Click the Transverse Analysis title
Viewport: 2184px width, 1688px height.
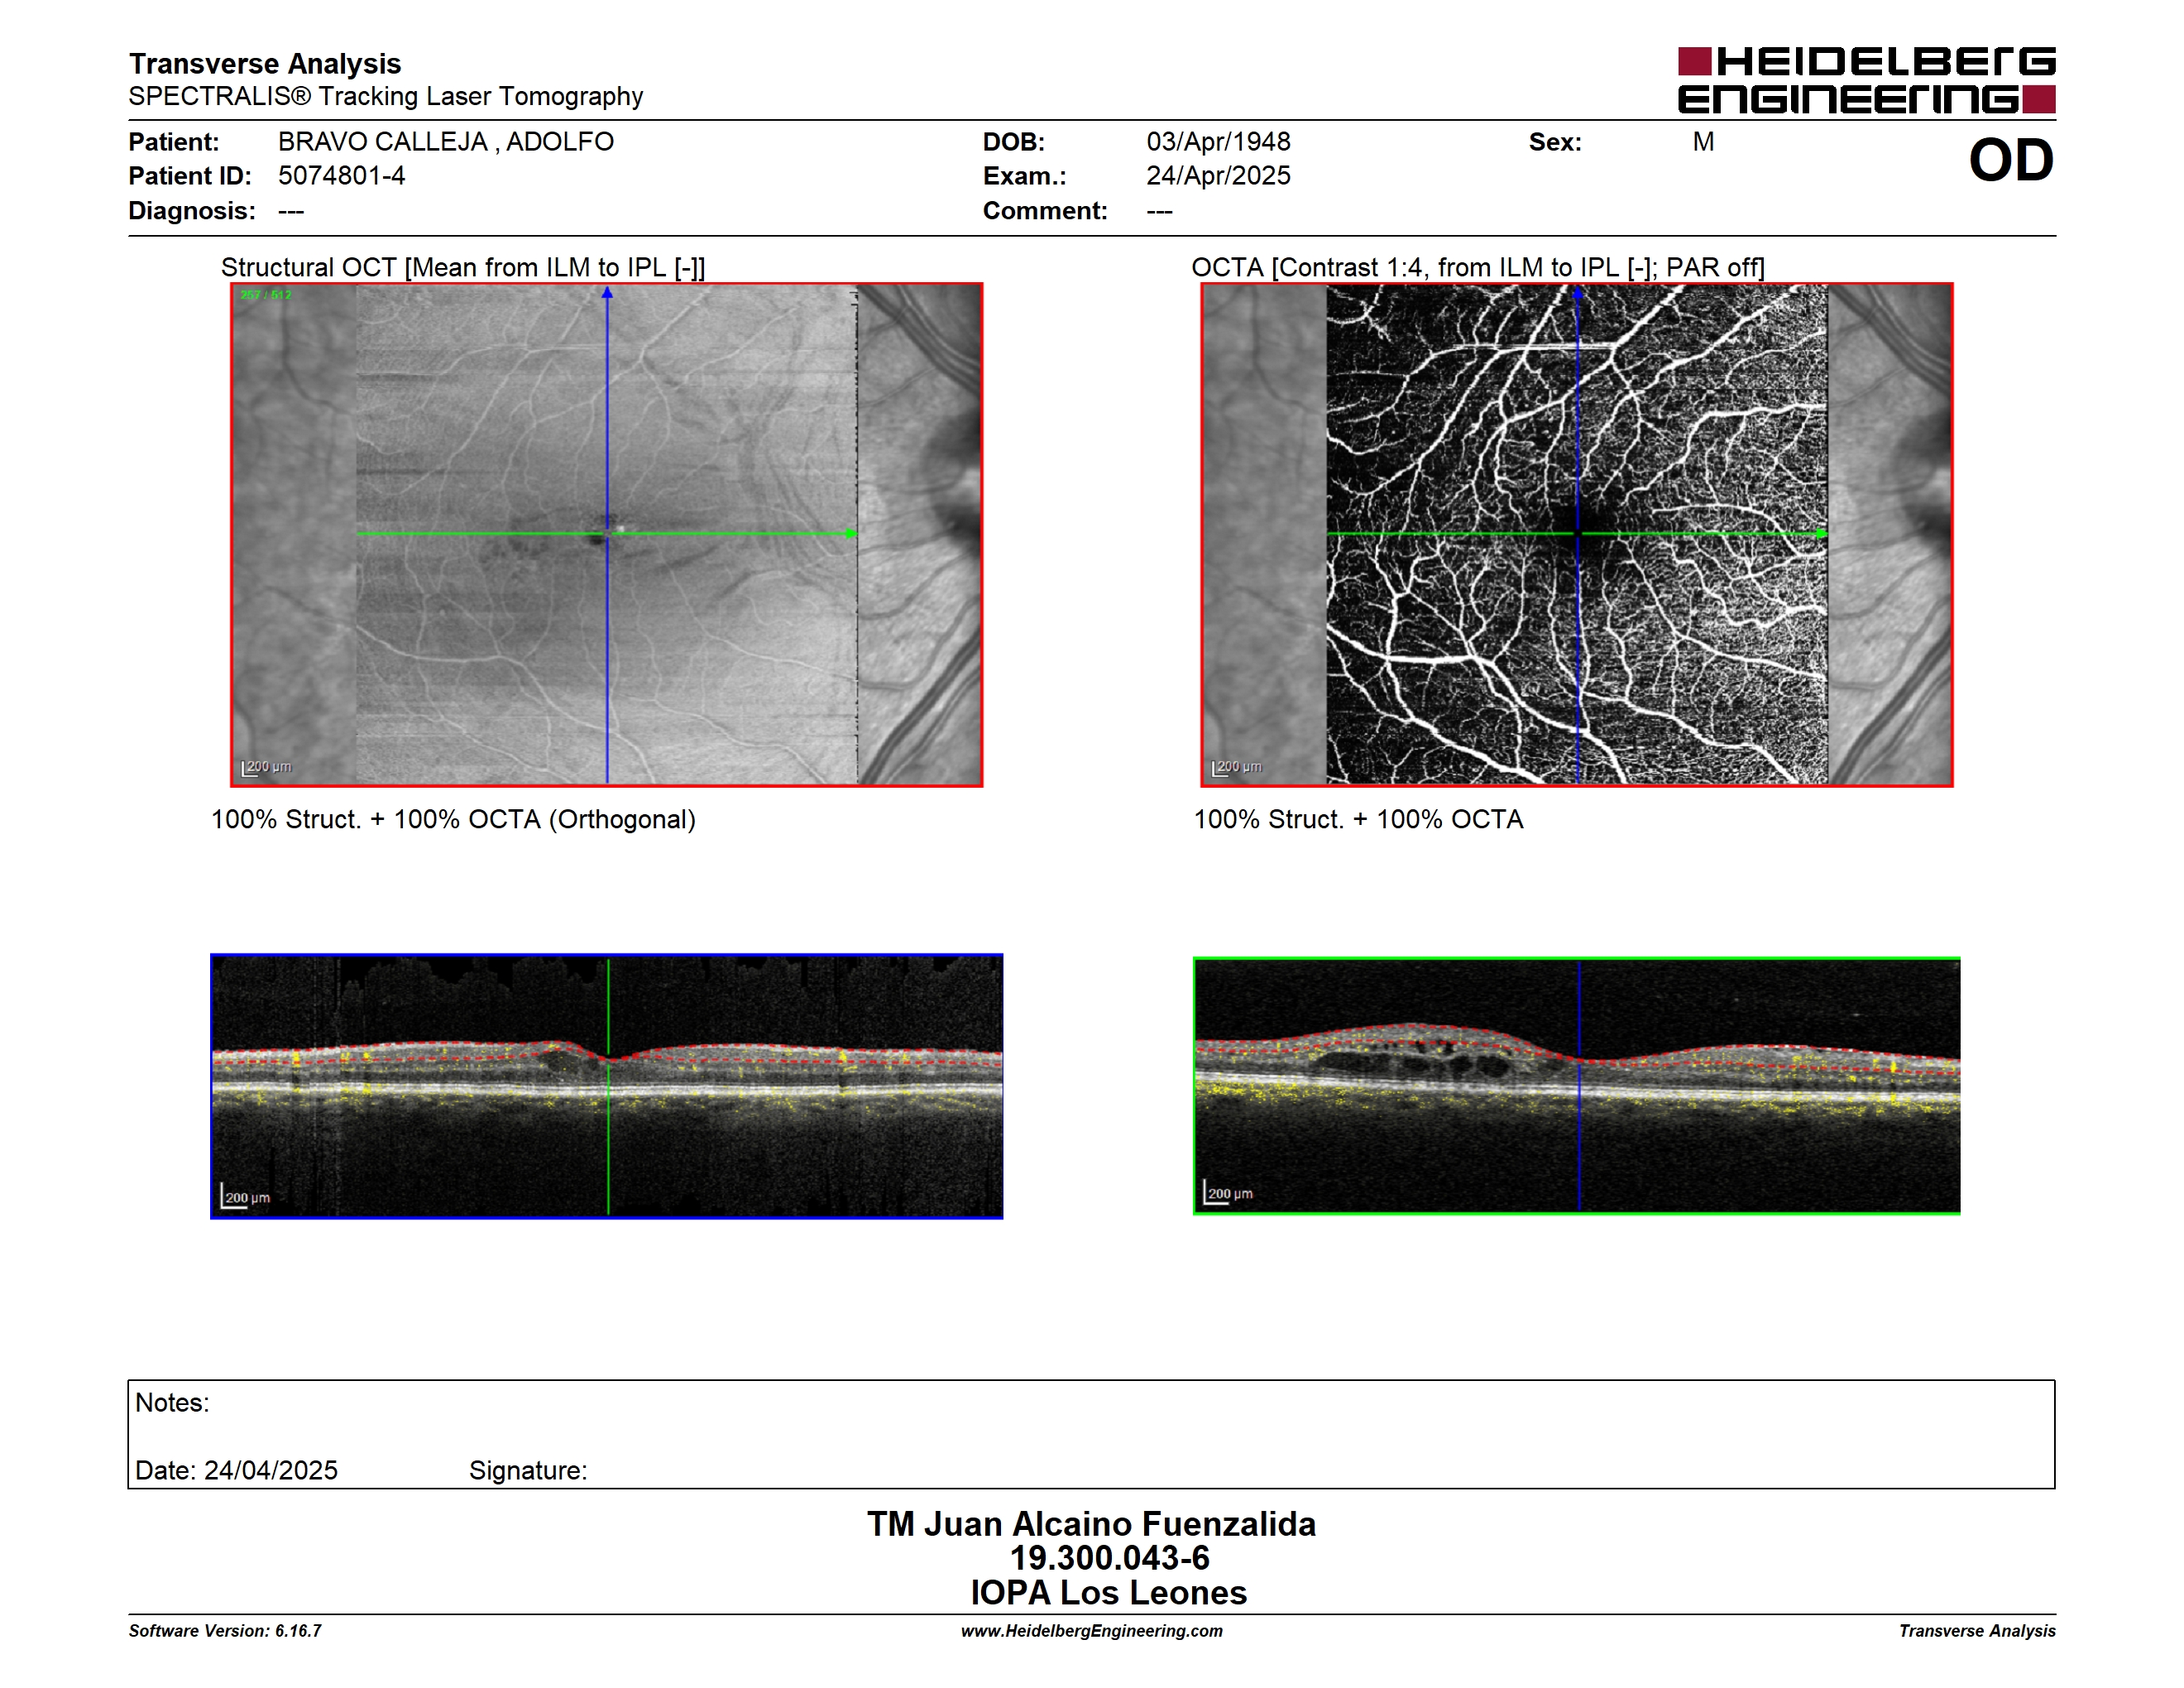tap(265, 64)
